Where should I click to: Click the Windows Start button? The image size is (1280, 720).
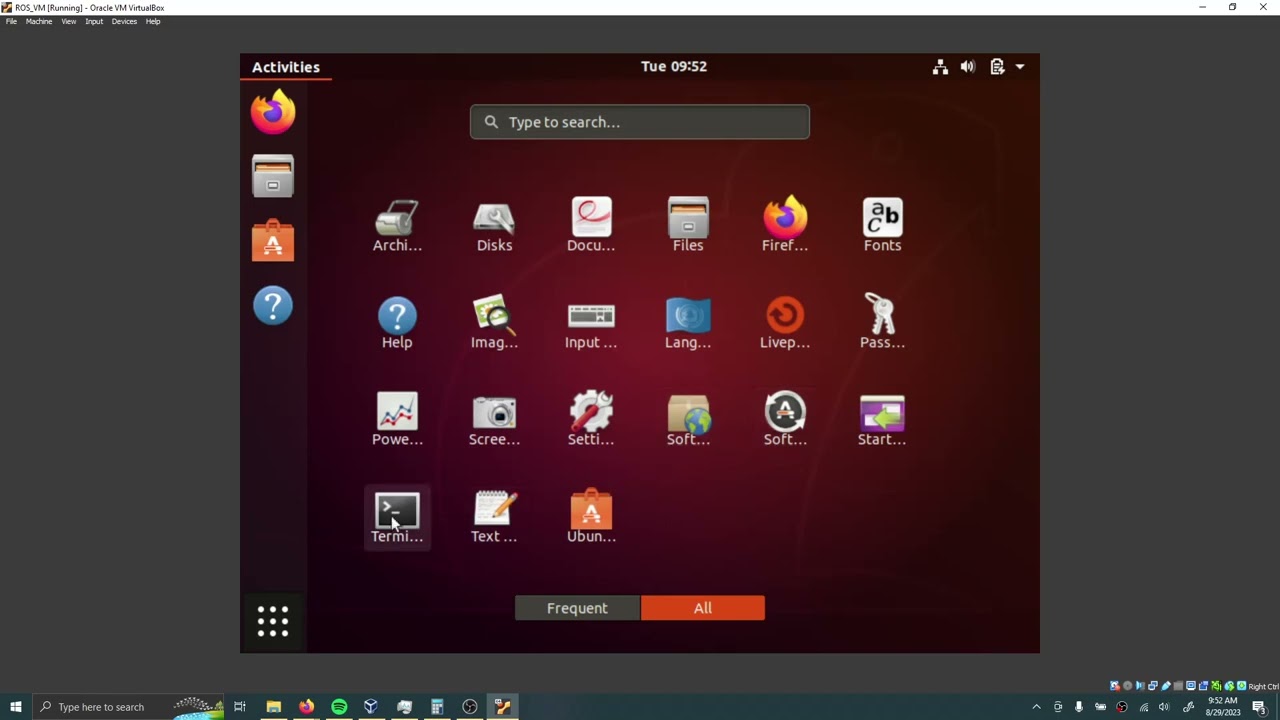point(15,707)
